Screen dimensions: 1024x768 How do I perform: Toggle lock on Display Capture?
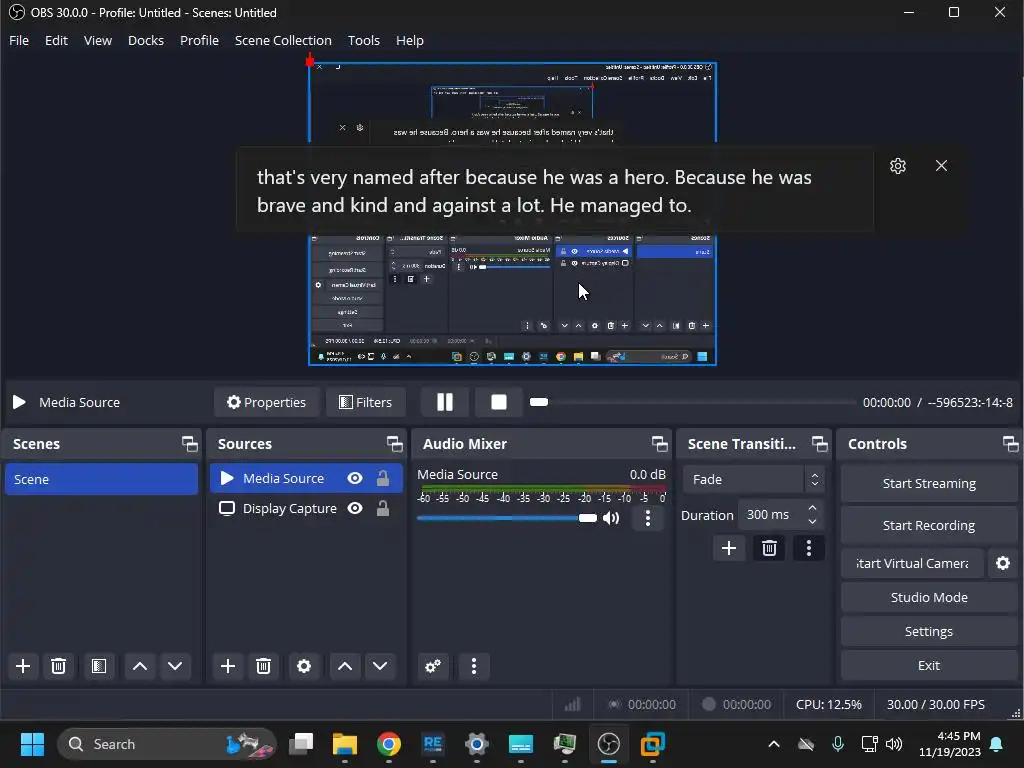[x=383, y=508]
